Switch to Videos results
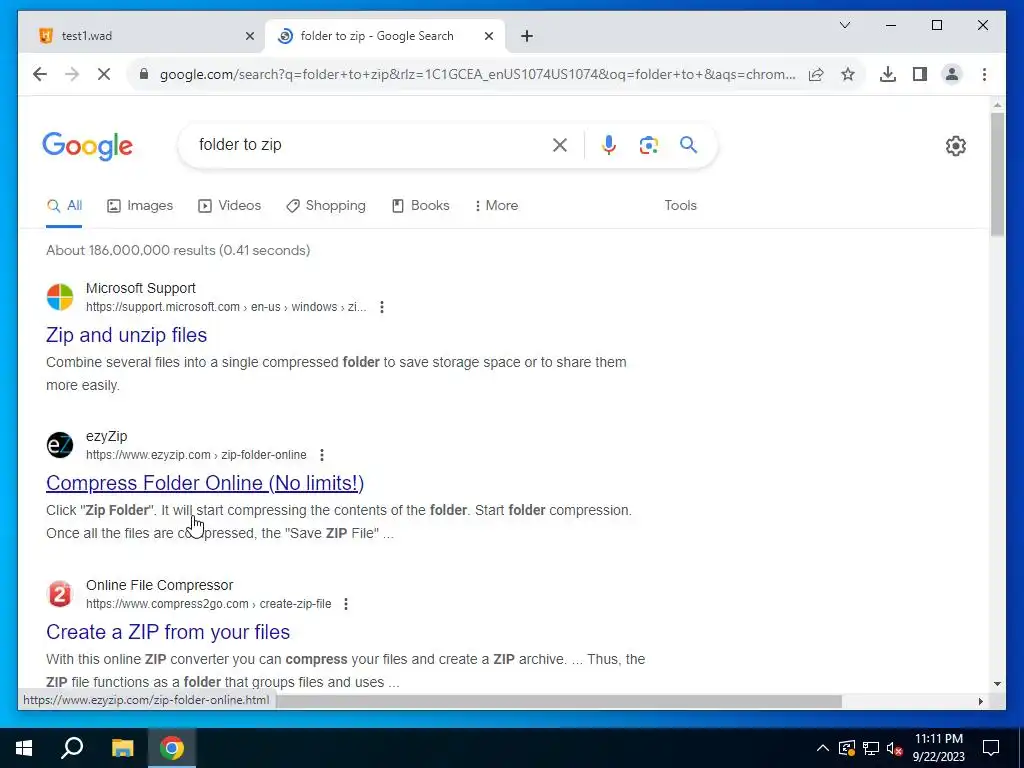Image resolution: width=1024 pixels, height=768 pixels. pos(229,205)
